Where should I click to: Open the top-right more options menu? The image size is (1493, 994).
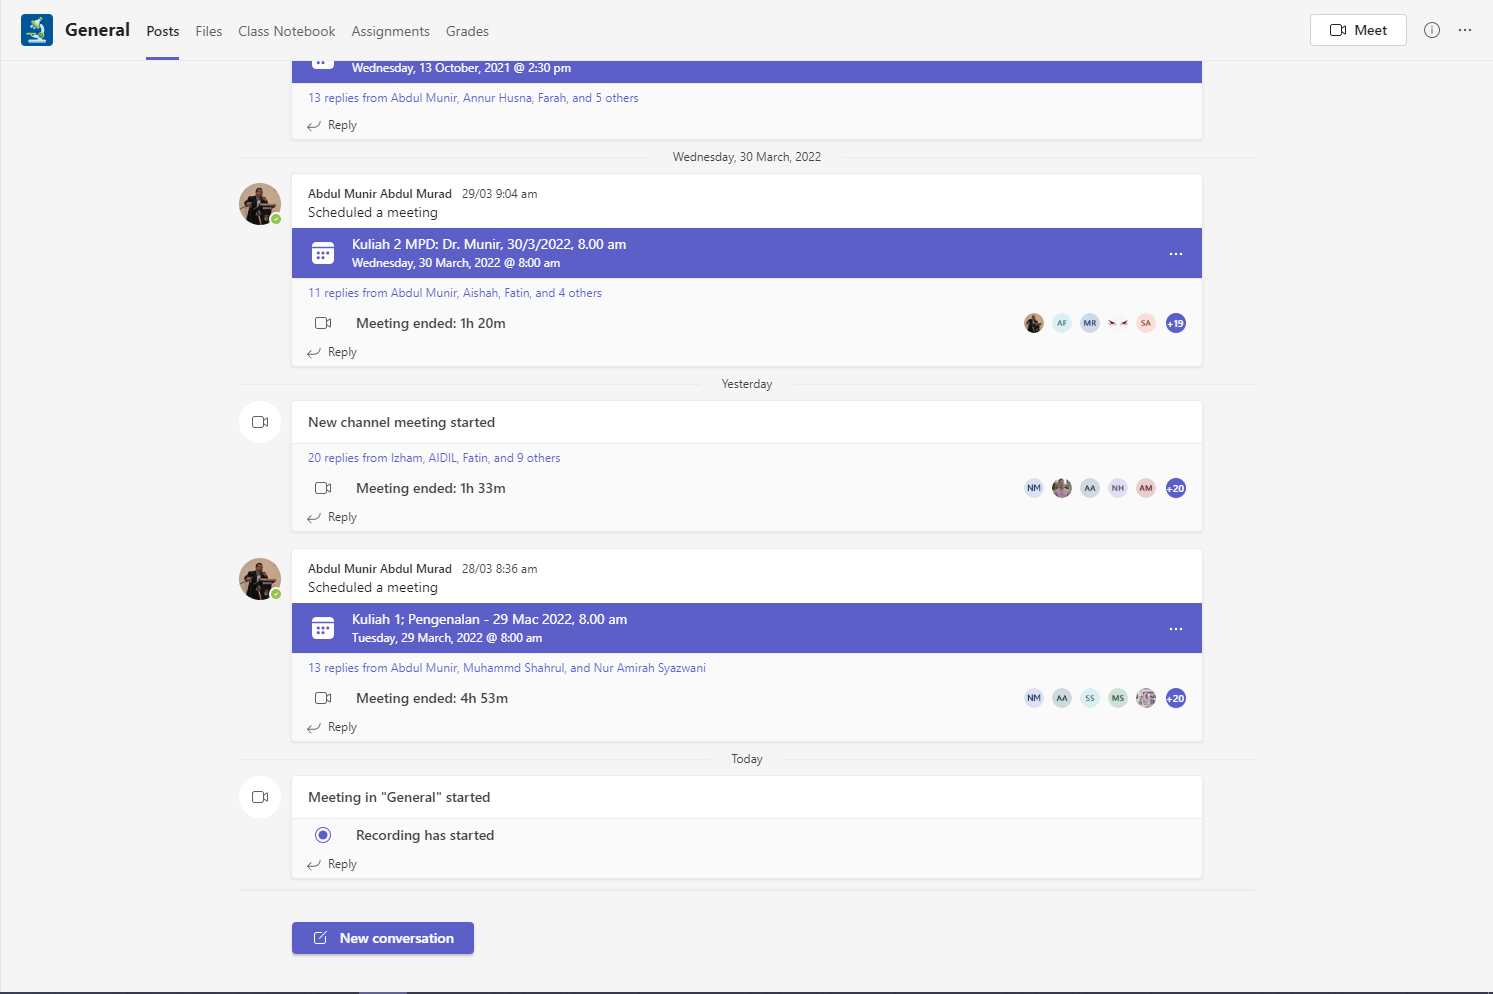point(1465,30)
